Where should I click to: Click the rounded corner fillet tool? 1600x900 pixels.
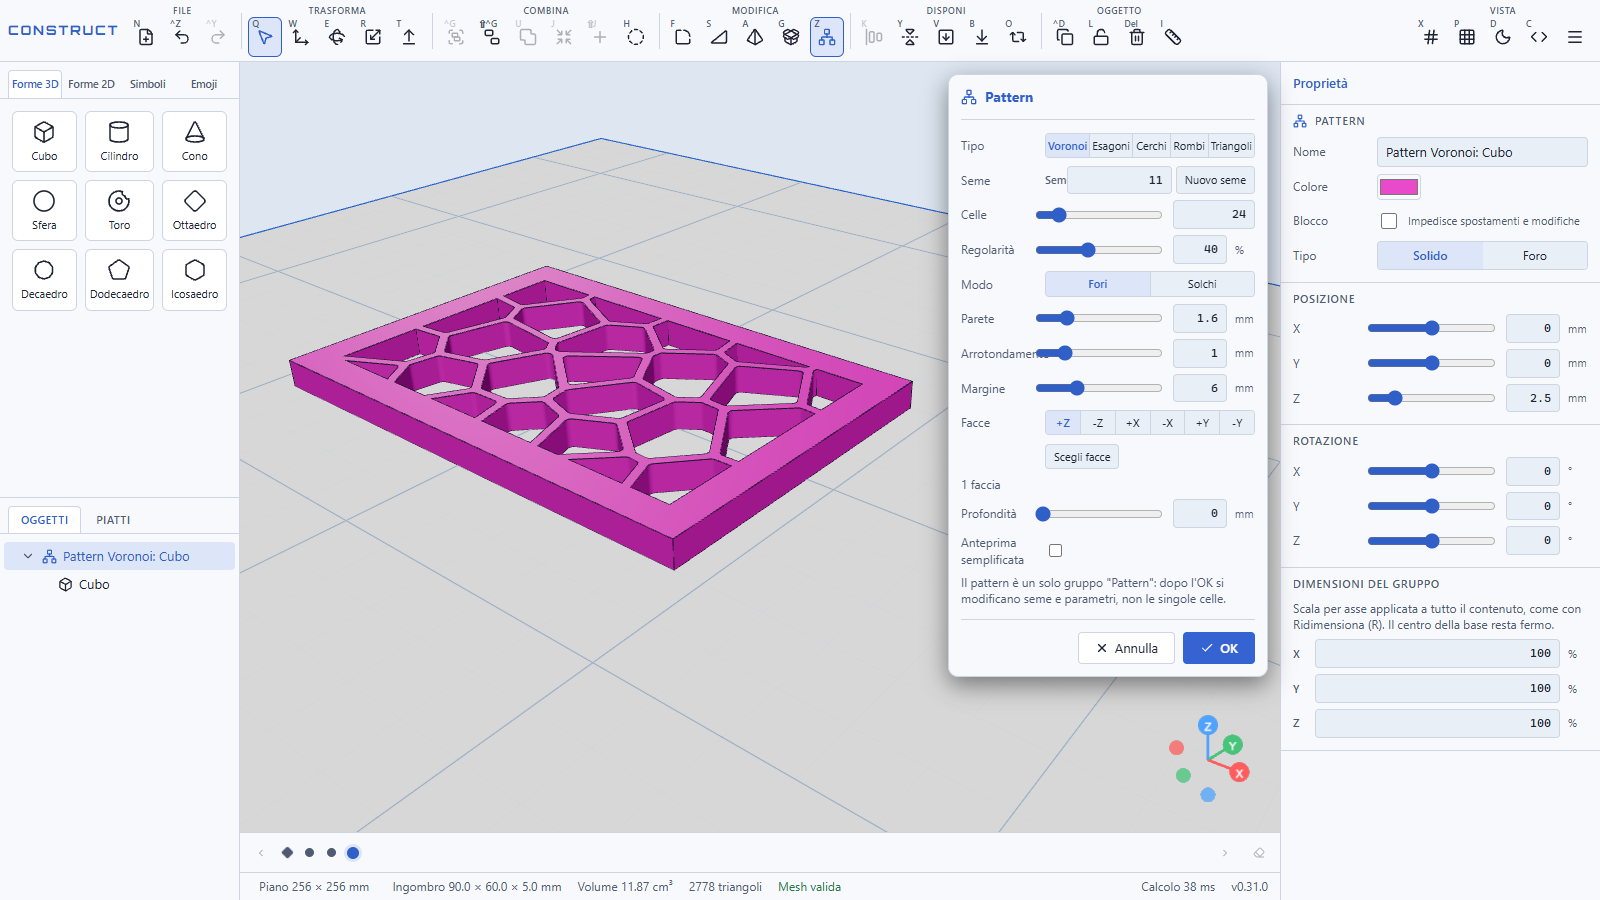(683, 37)
